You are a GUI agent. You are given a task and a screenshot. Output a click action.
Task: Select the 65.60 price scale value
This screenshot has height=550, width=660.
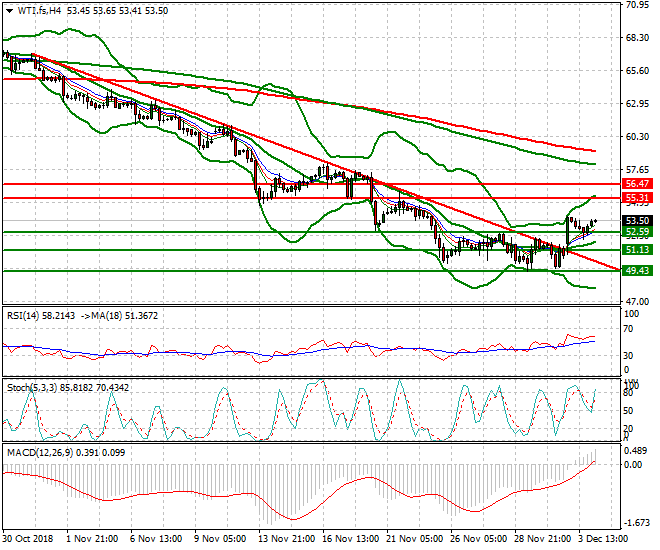tap(637, 71)
